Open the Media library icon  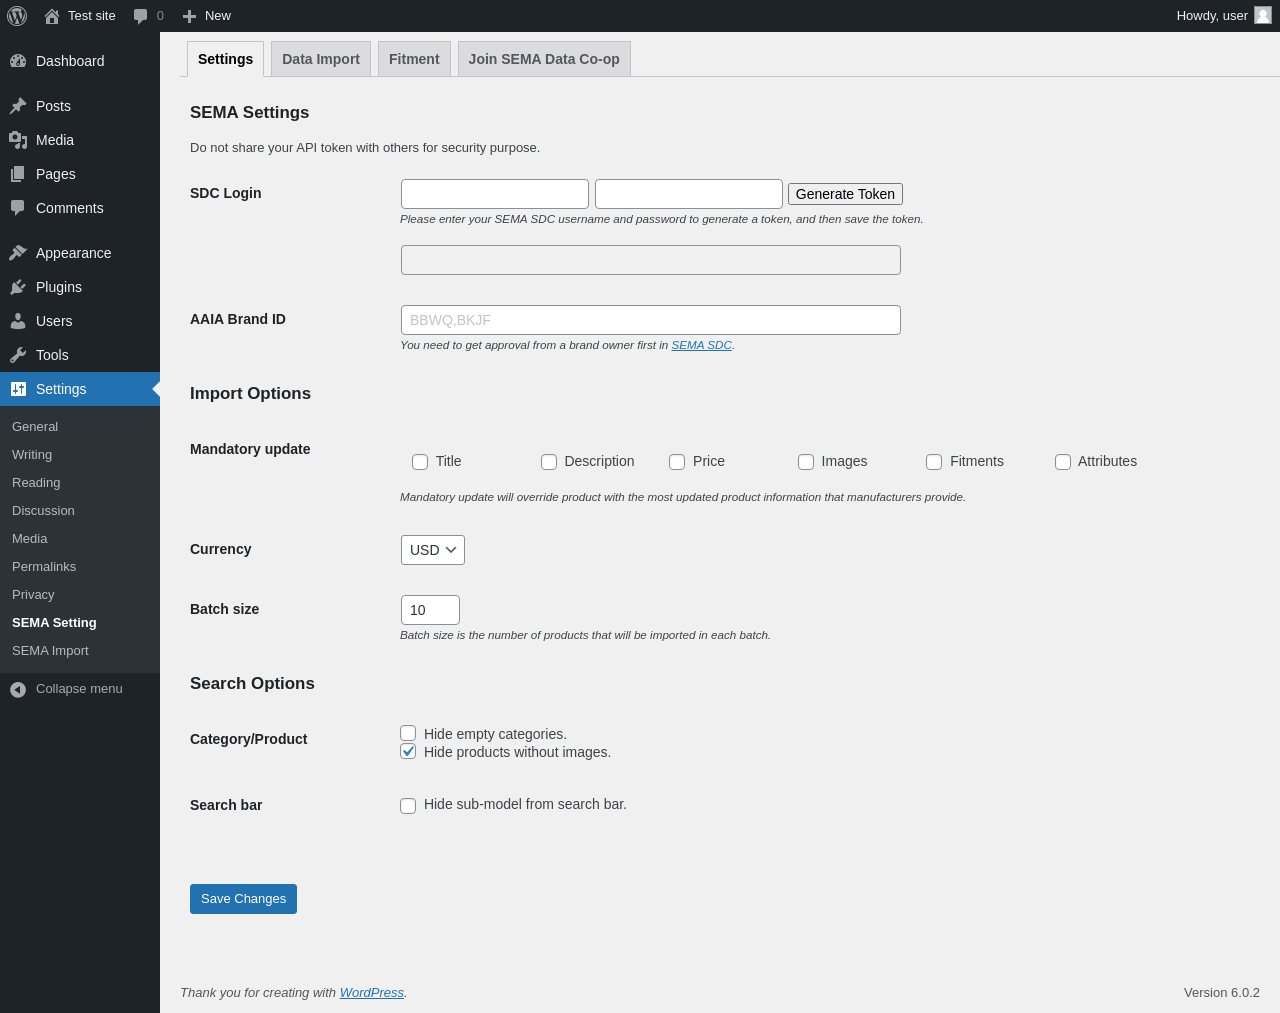point(18,140)
